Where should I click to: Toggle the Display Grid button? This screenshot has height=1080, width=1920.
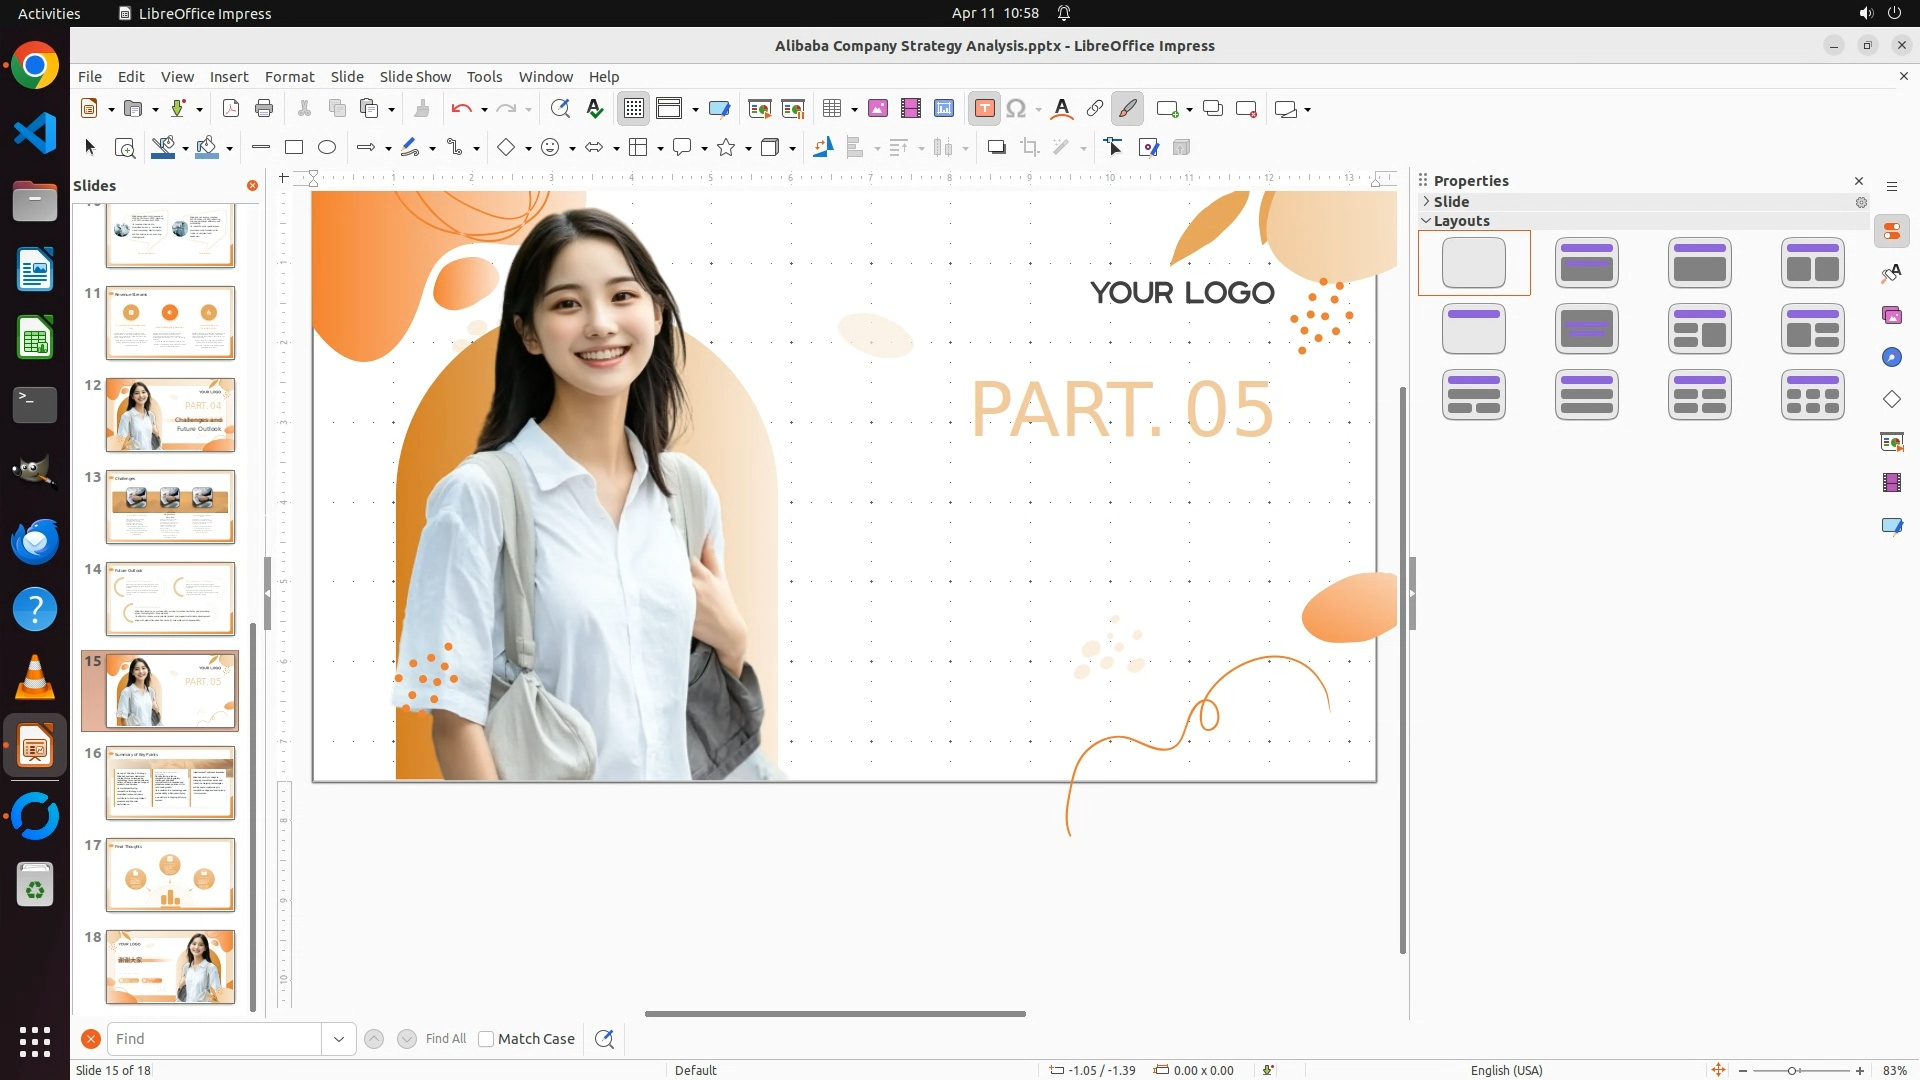[x=634, y=109]
